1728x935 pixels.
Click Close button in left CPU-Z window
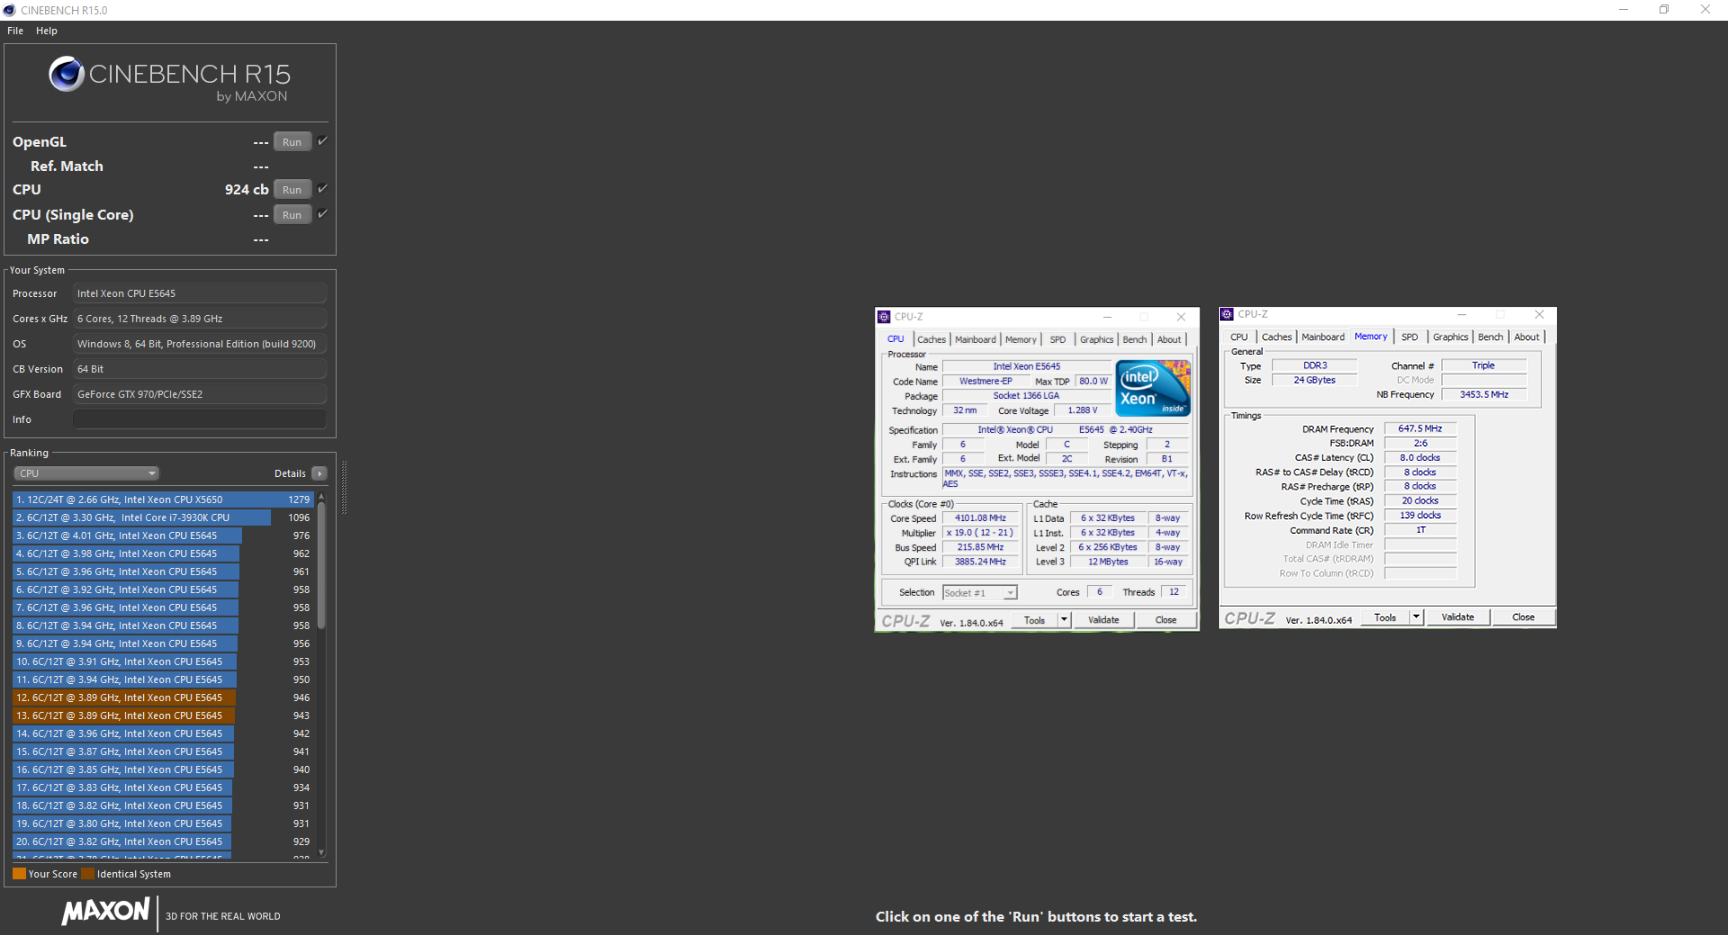1166,620
